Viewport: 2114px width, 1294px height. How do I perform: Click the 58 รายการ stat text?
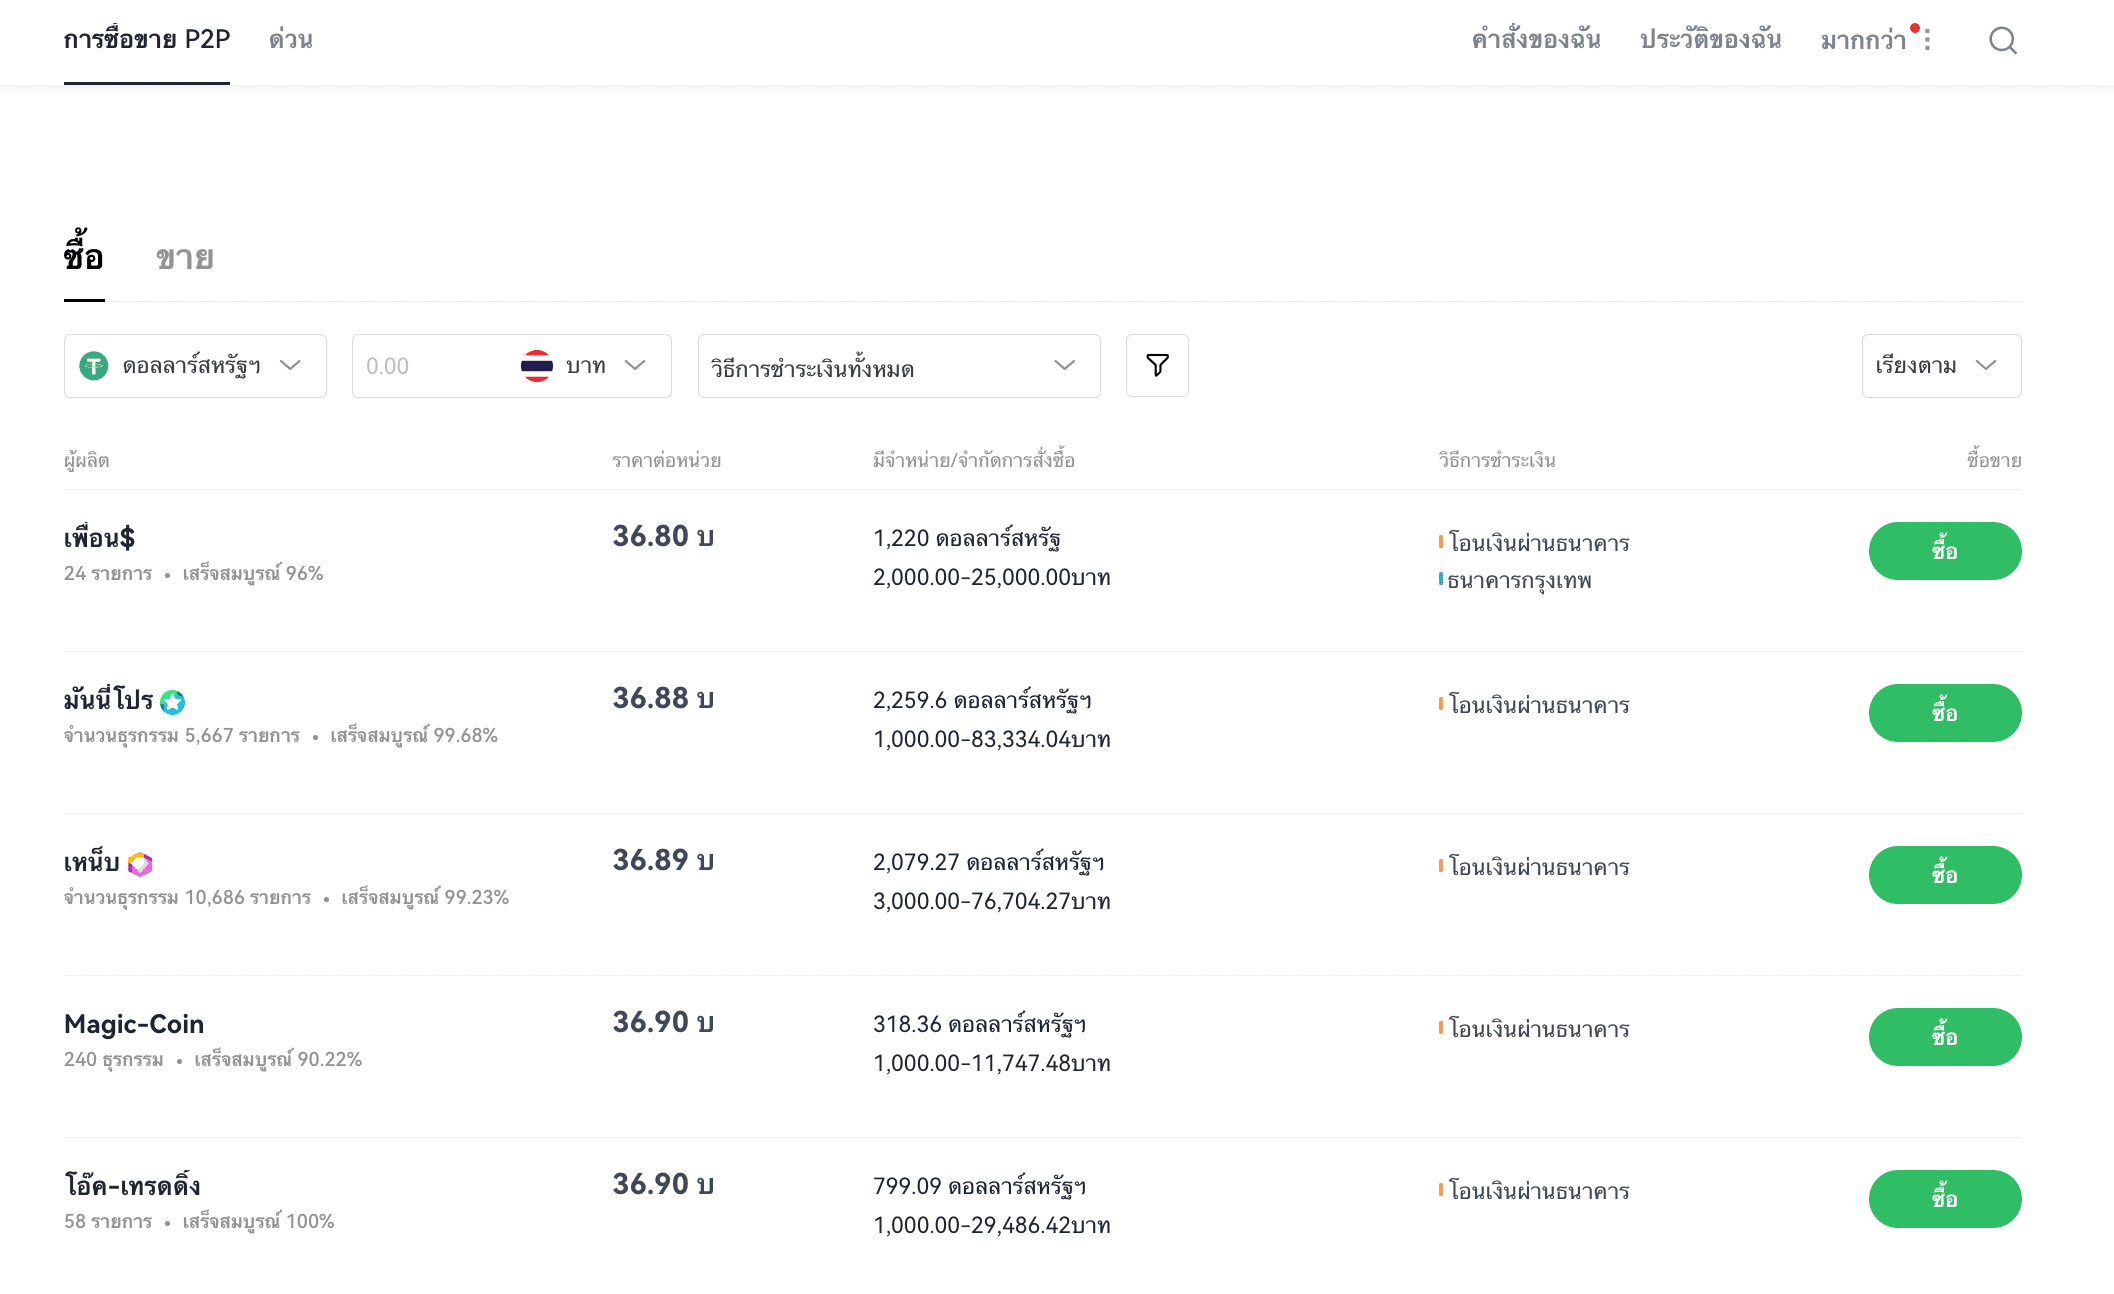point(108,1222)
